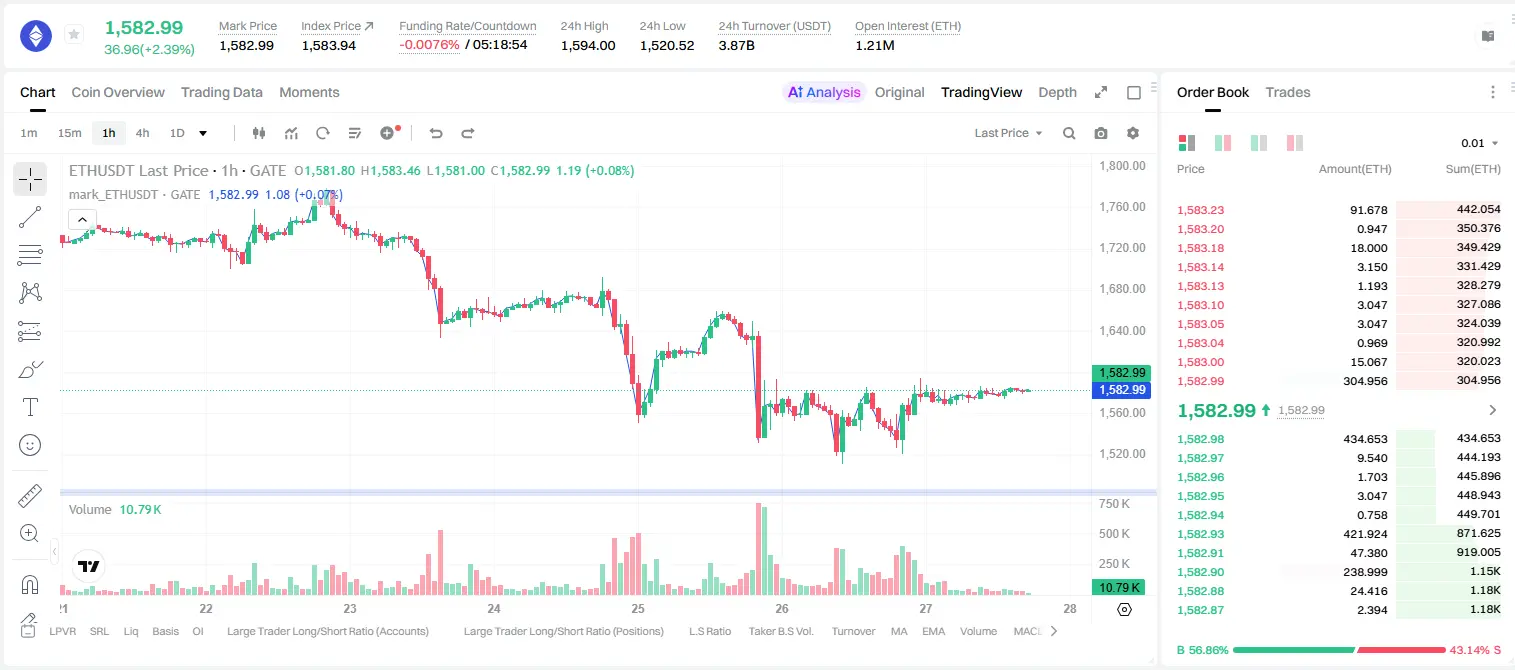Screen dimensions: 1515x670
Task: Open the Last Price dropdown
Action: click(1008, 133)
